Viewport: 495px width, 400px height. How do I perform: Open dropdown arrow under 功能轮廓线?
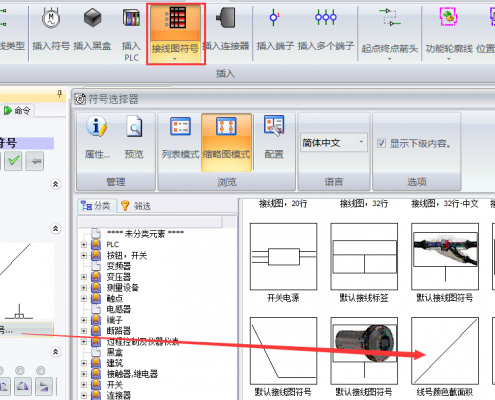pos(449,59)
